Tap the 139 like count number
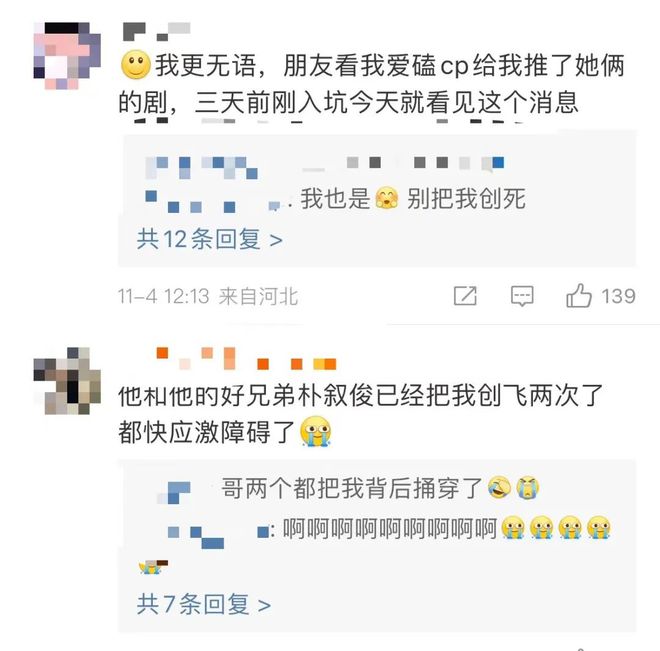The height and width of the screenshot is (651, 660). click(618, 296)
